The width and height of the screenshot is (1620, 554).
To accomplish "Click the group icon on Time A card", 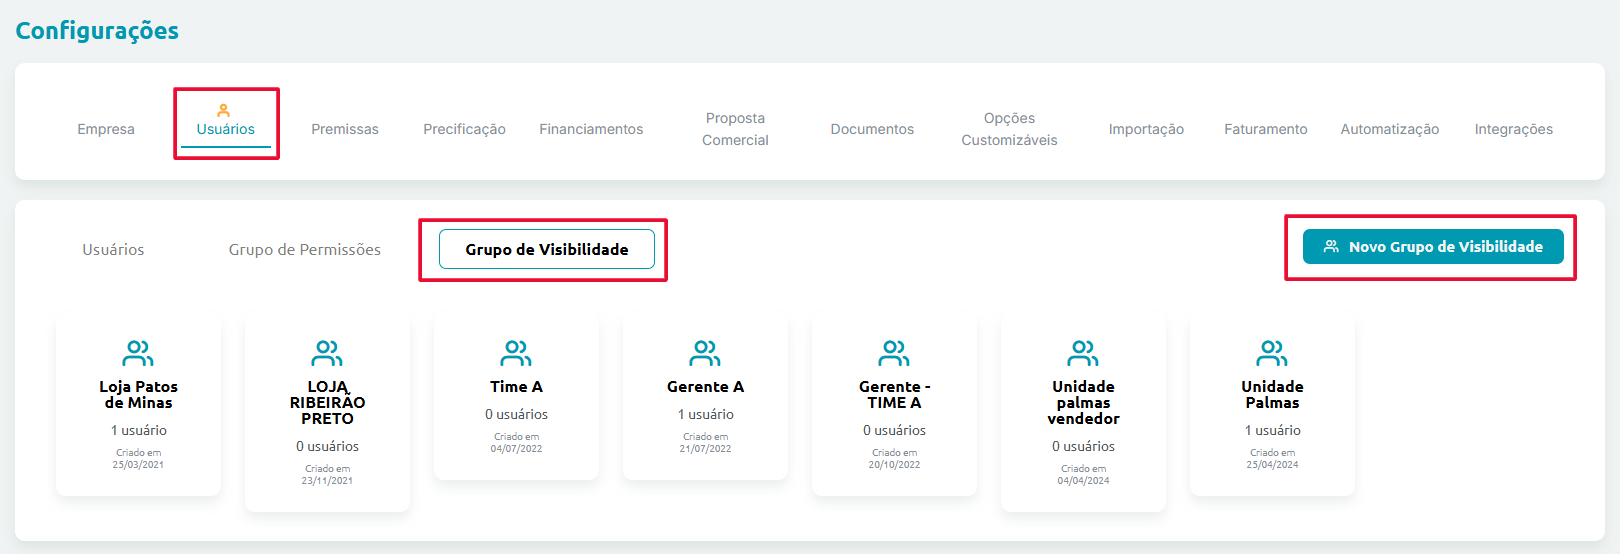I will [516, 353].
